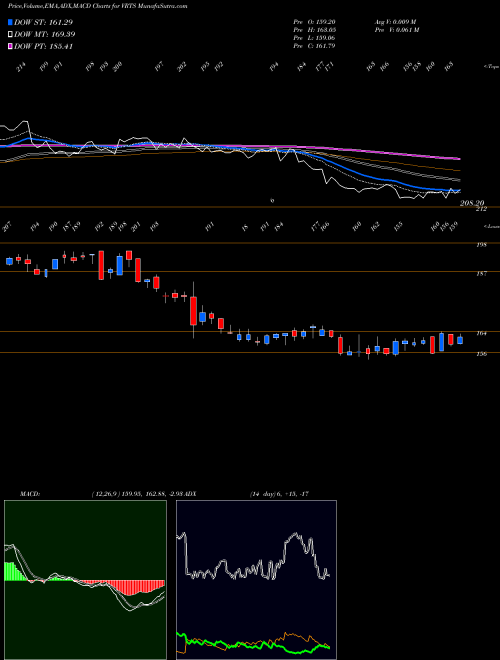Click the 187 price axis label

481,274
